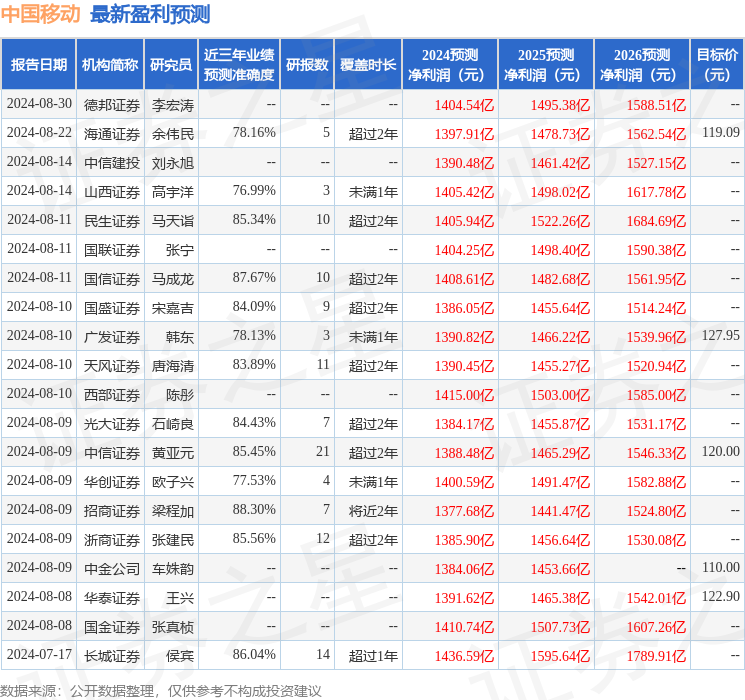
Task: Click the 数据来源 footnote text
Action: point(161,690)
